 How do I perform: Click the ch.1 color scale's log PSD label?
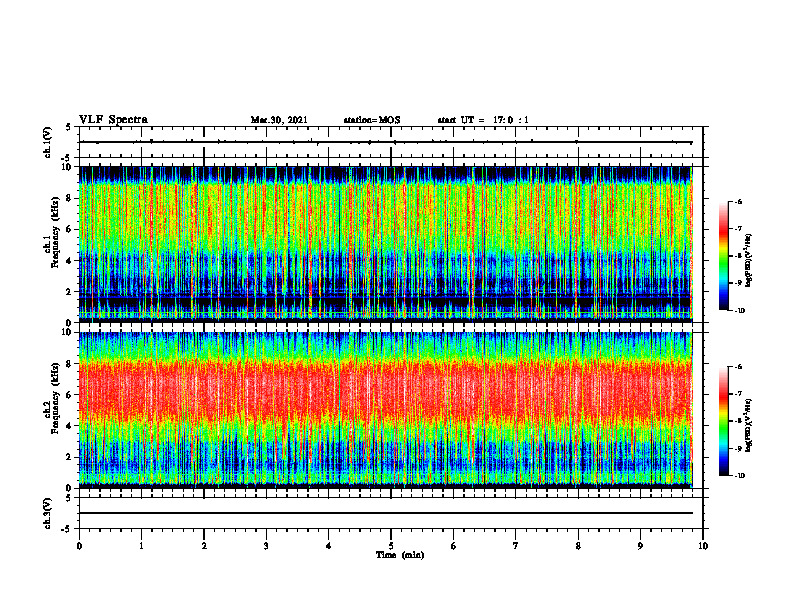(749, 260)
